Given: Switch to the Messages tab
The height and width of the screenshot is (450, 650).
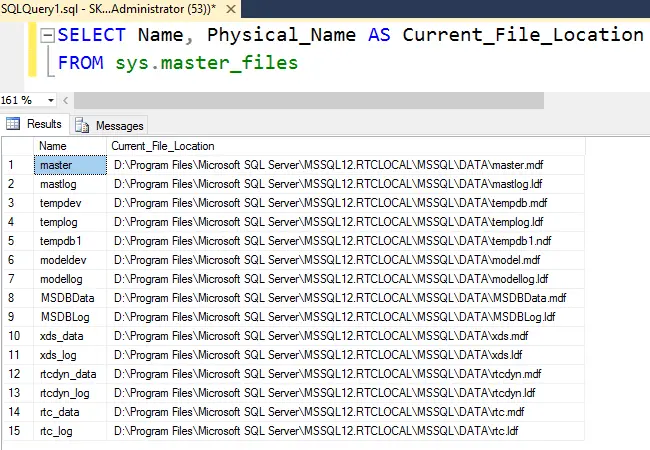Looking at the screenshot, I should click(x=109, y=126).
